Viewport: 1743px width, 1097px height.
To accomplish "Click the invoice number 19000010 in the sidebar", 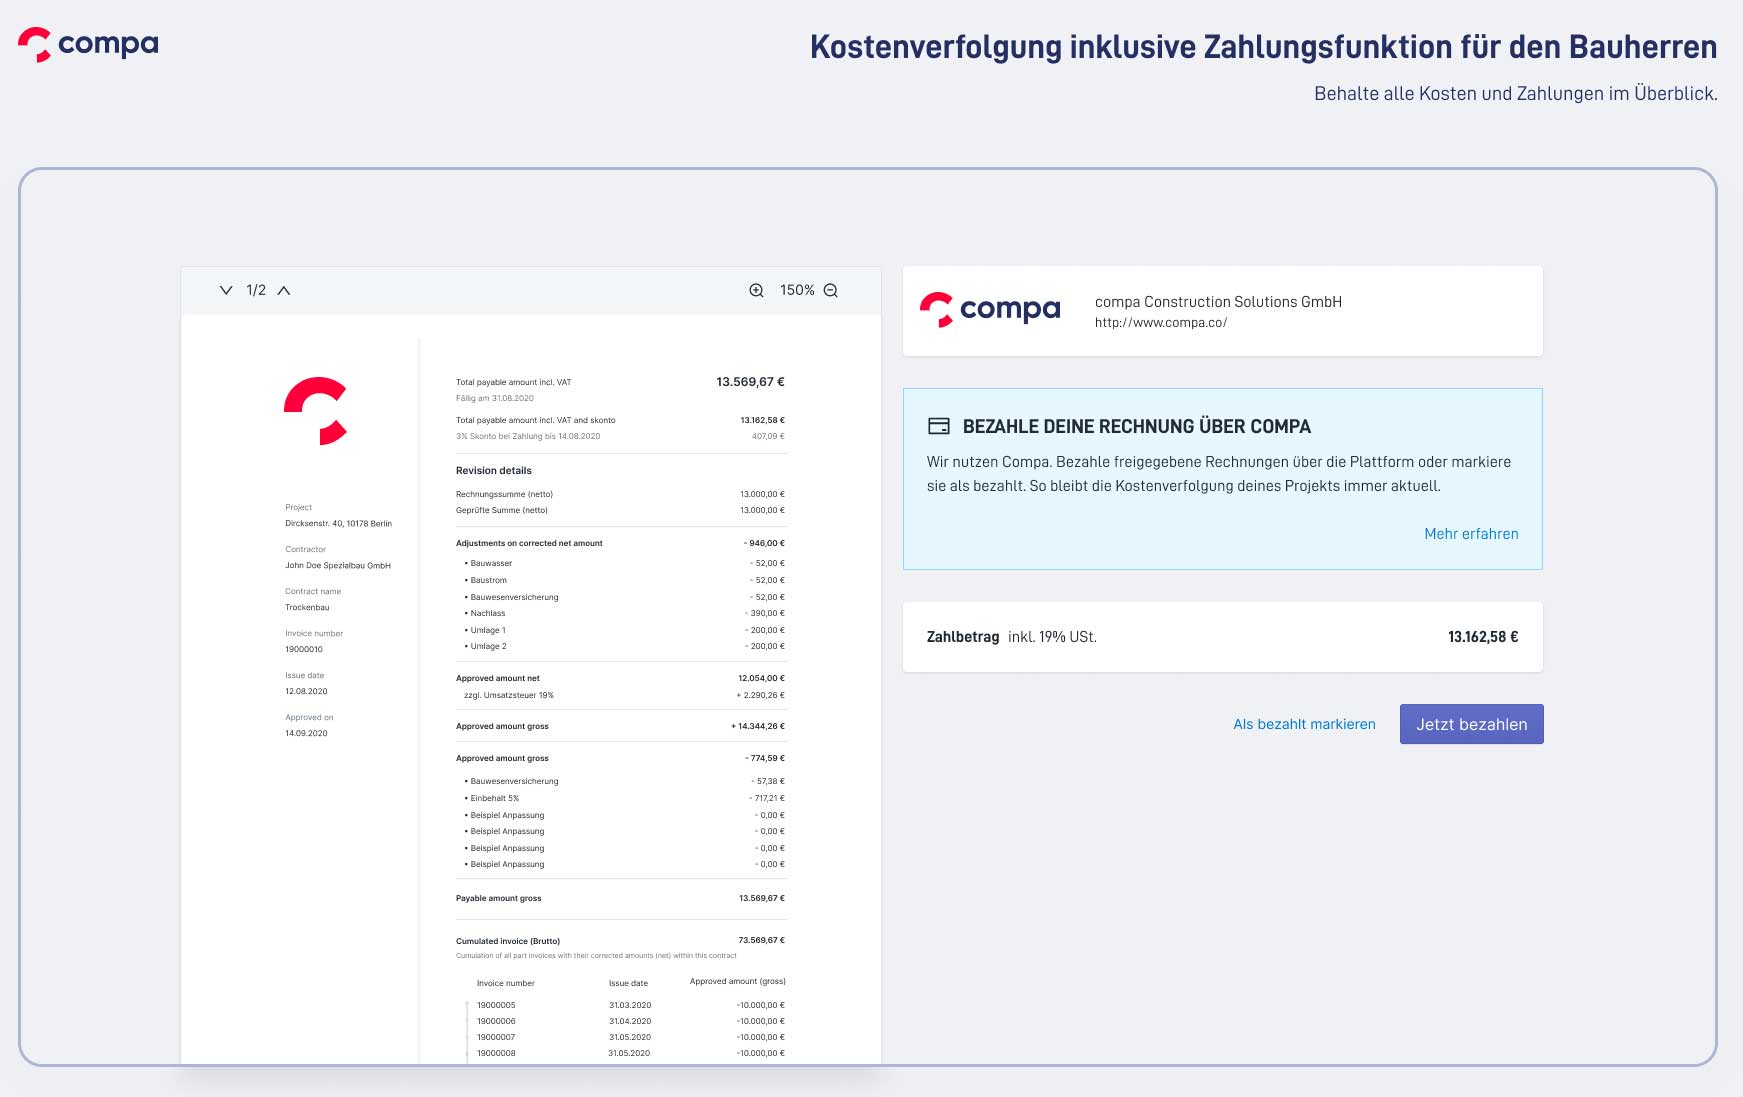I will tap(304, 649).
